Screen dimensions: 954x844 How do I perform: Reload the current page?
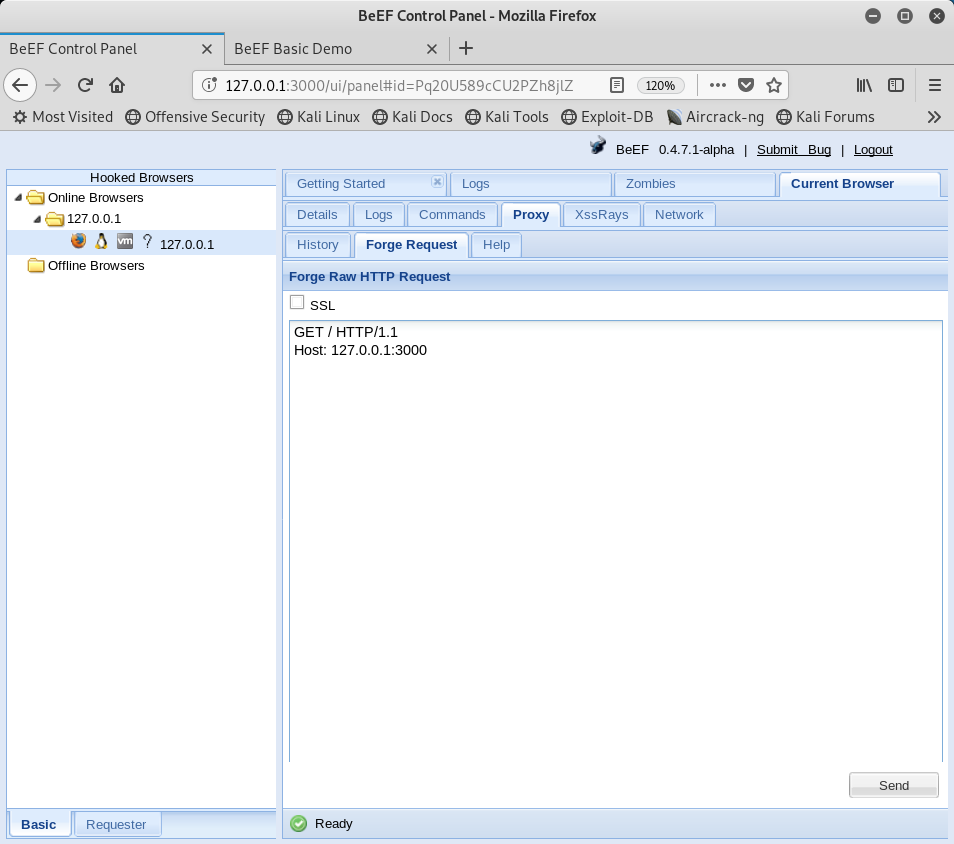tap(85, 85)
